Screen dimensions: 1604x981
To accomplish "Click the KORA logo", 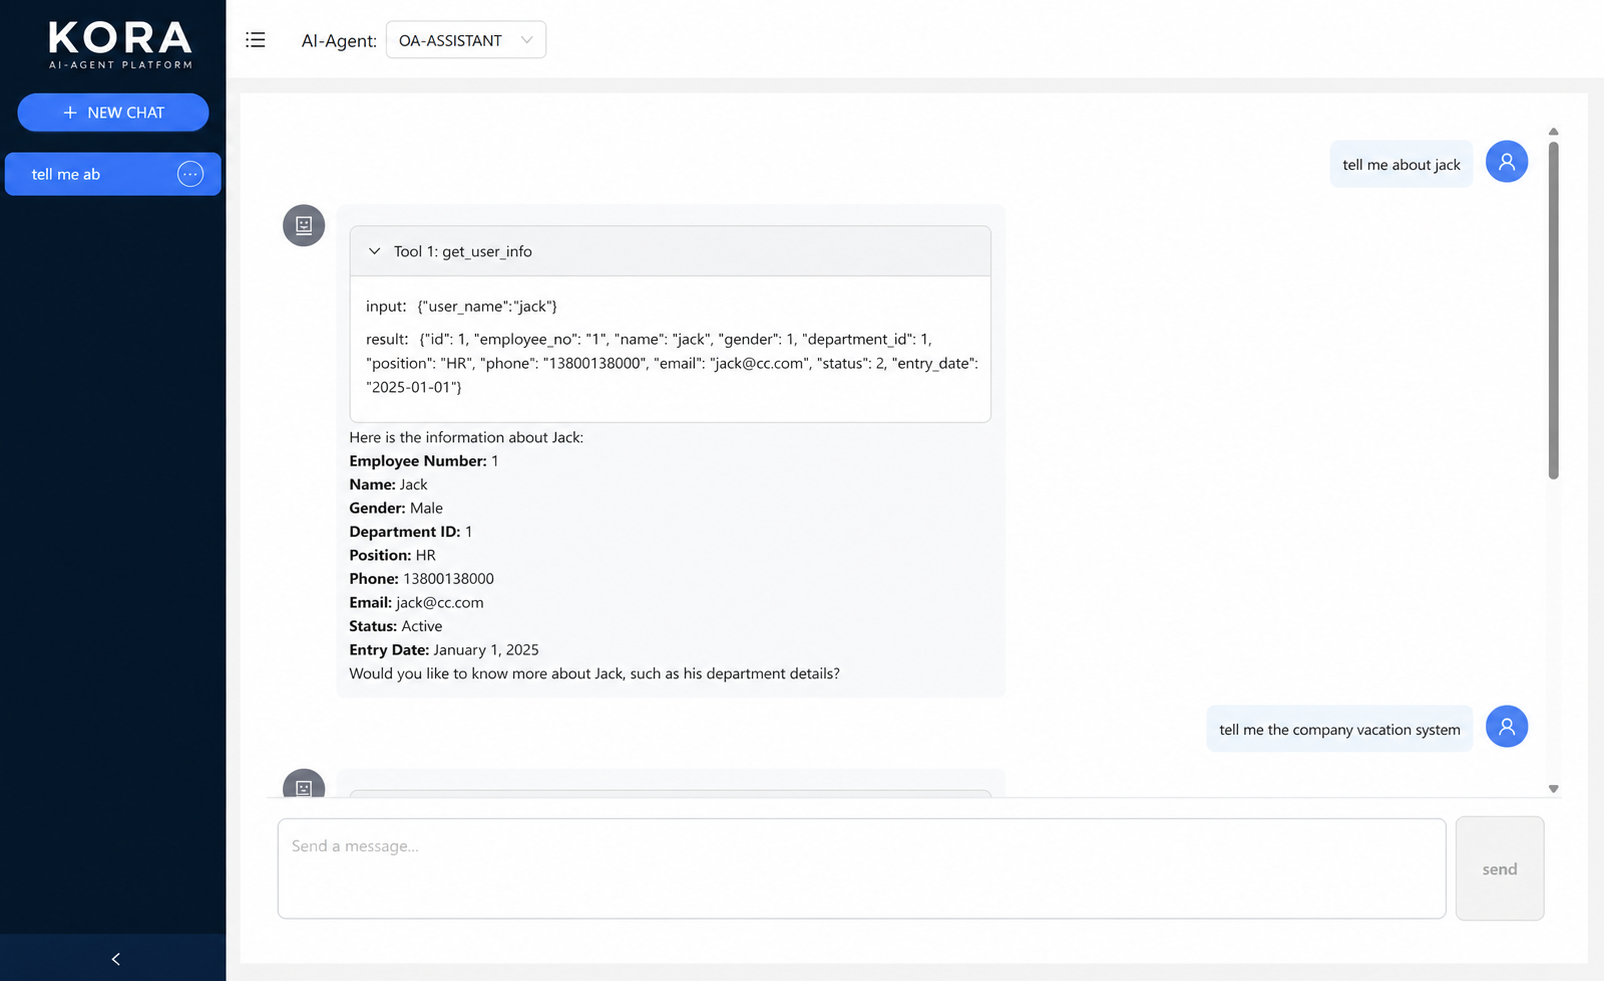I will [120, 46].
